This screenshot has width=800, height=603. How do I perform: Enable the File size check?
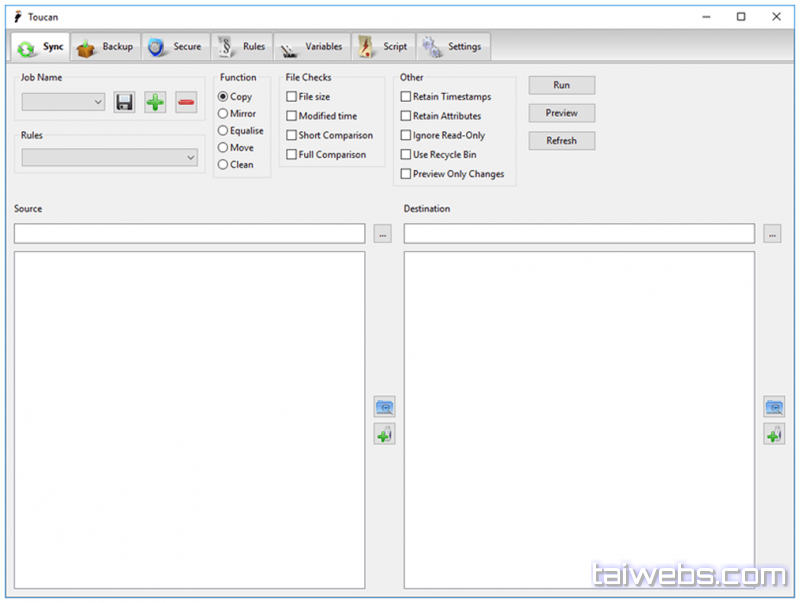pyautogui.click(x=292, y=97)
